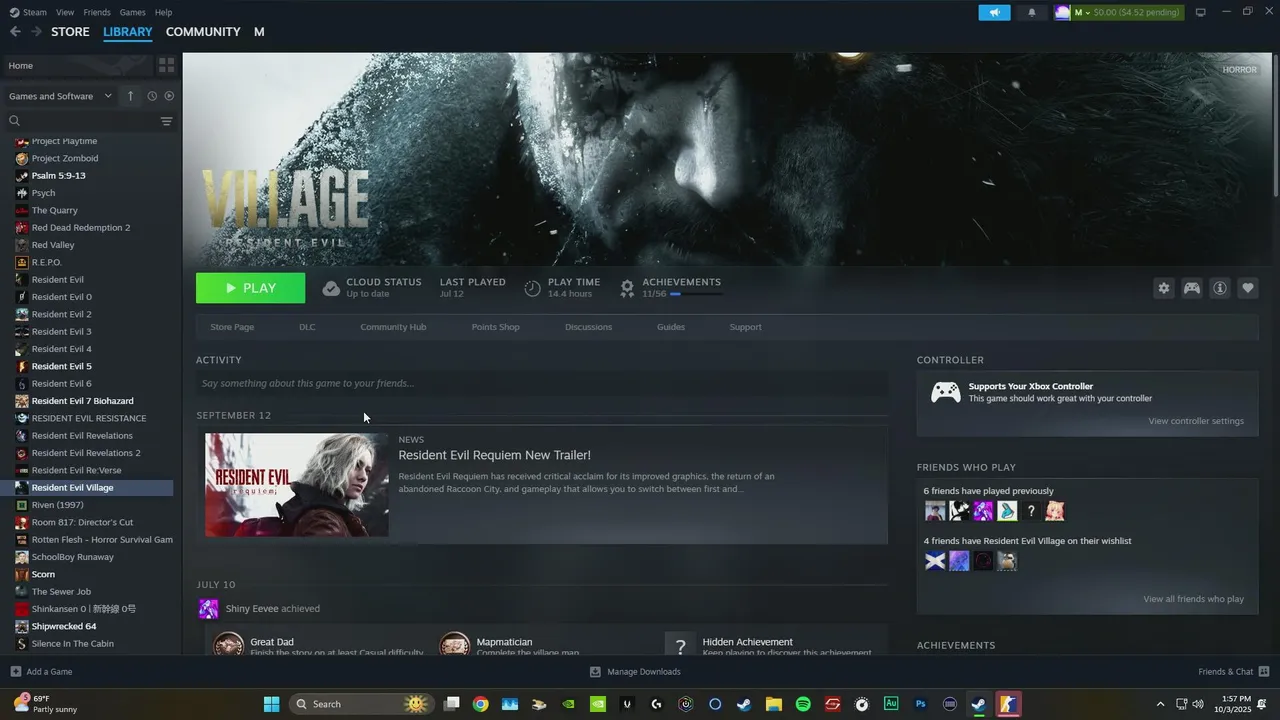Screen dimensions: 1280x720
Task: Click the activity comment field
Action: tap(541, 383)
